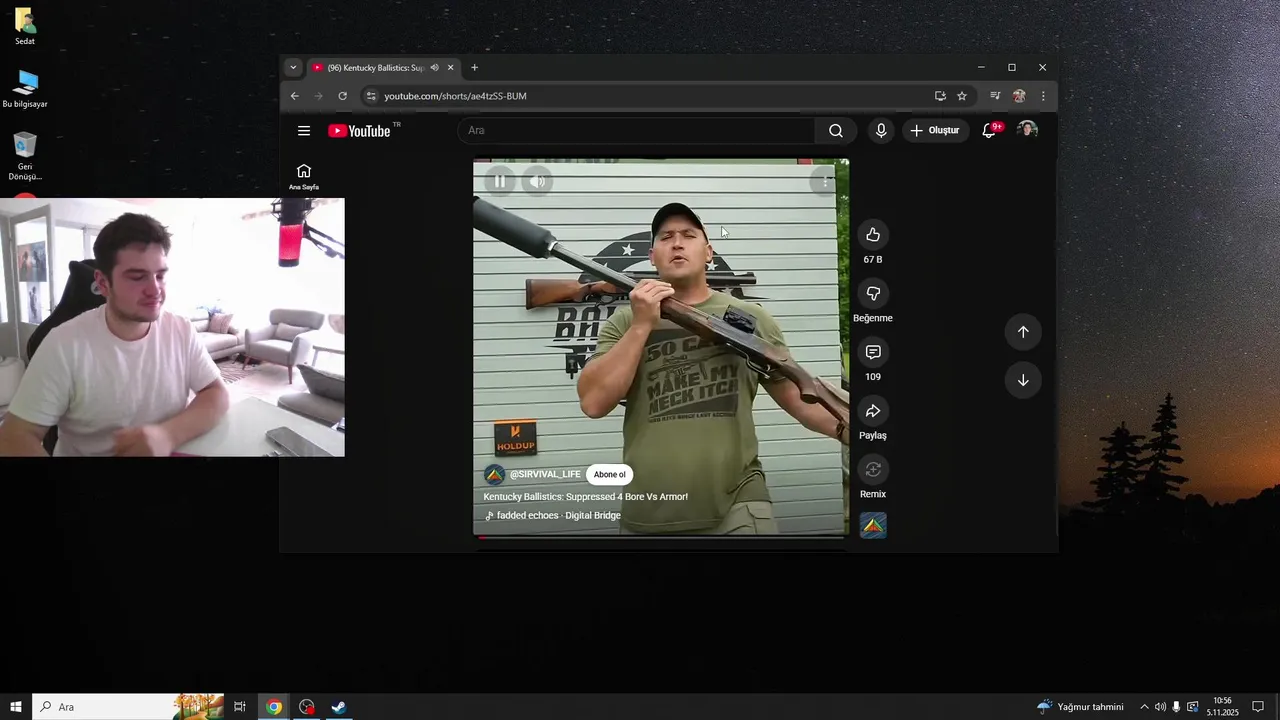Viewport: 1280px width, 720px height.
Task: Switch to Chrome on the taskbar
Action: pyautogui.click(x=274, y=707)
